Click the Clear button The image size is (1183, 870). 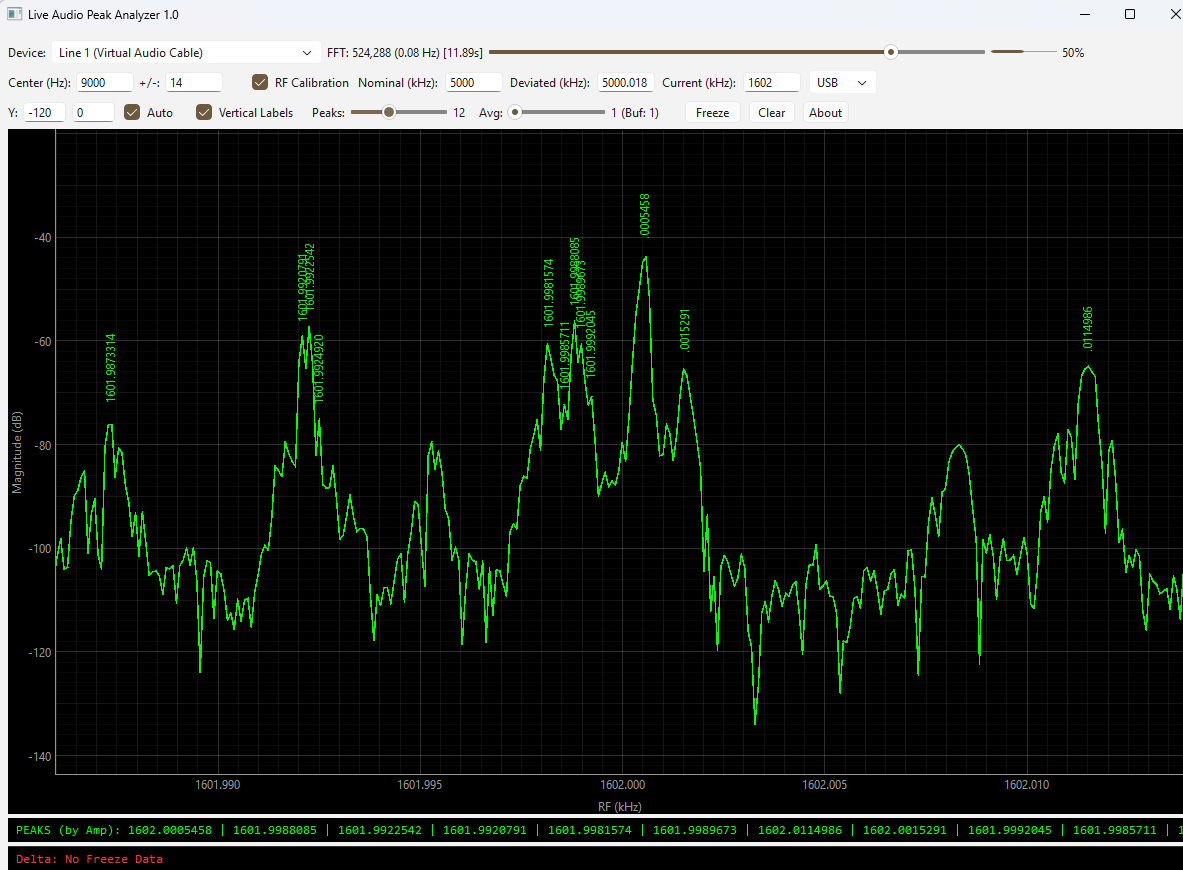pos(771,112)
